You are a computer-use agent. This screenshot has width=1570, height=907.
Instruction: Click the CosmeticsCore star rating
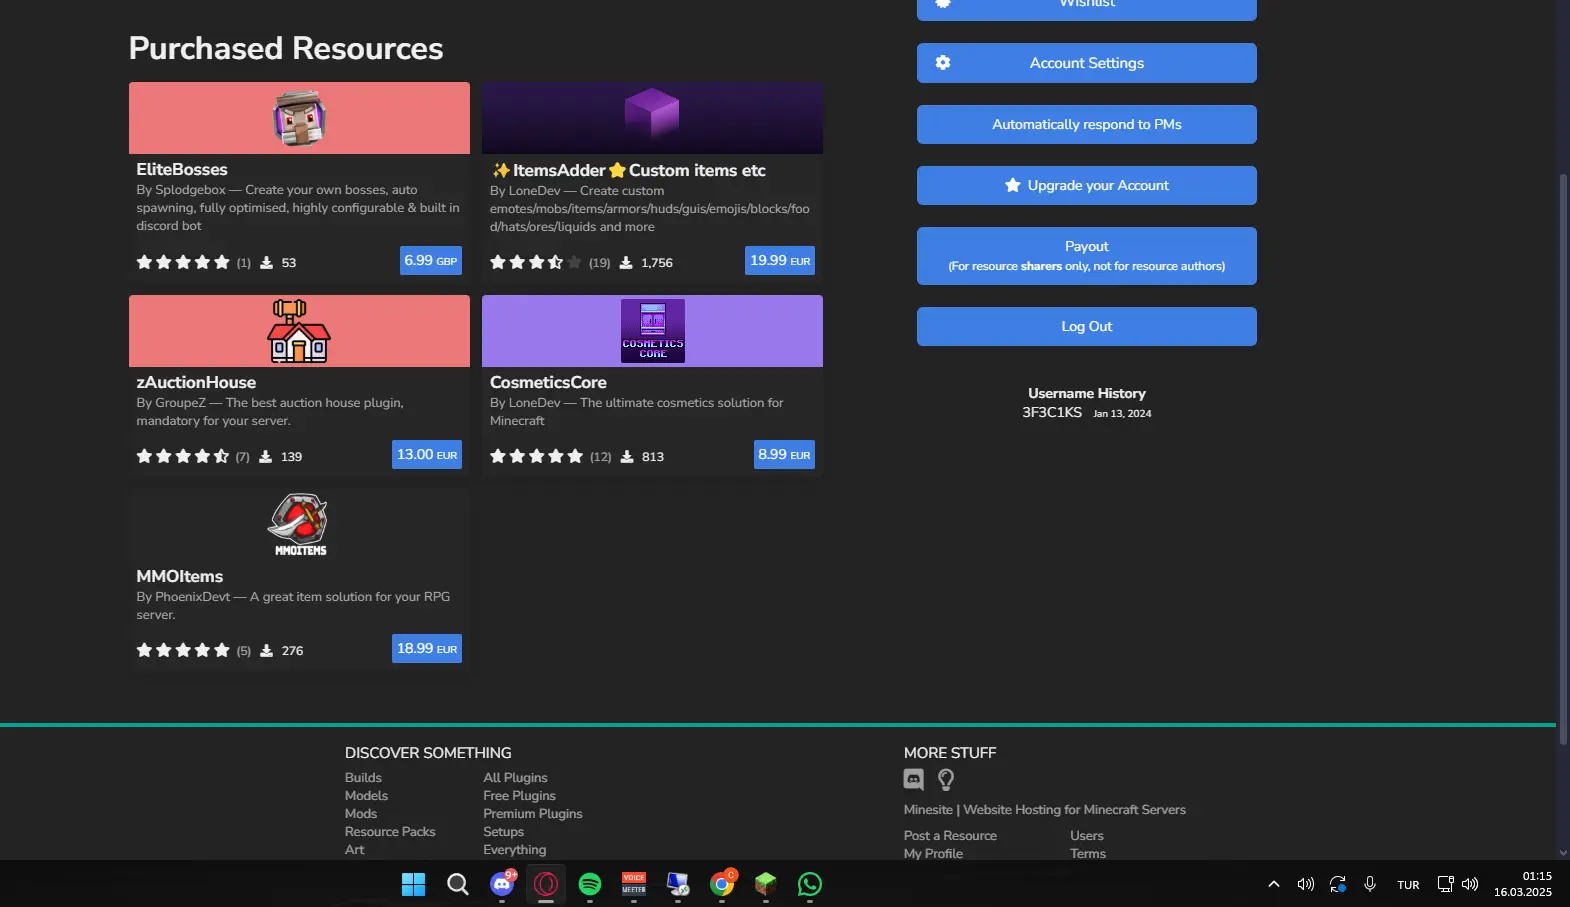[x=536, y=456]
